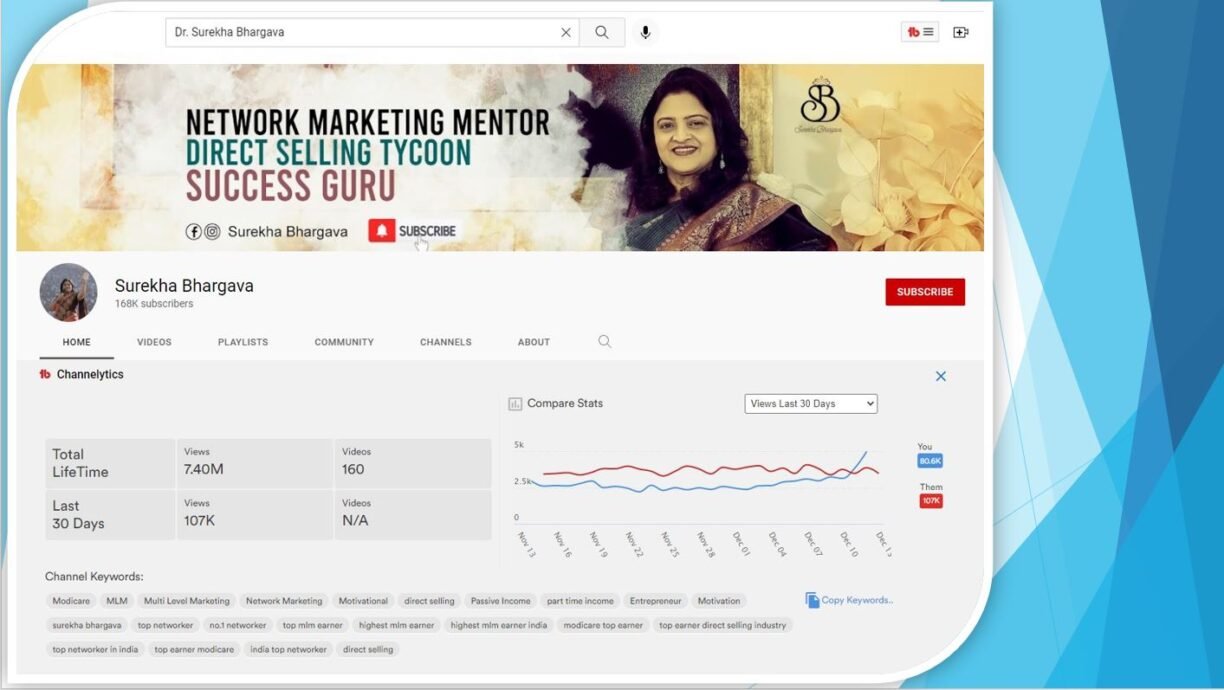Clear the search box with the X icon
Viewport: 1224px width, 690px height.
click(566, 32)
